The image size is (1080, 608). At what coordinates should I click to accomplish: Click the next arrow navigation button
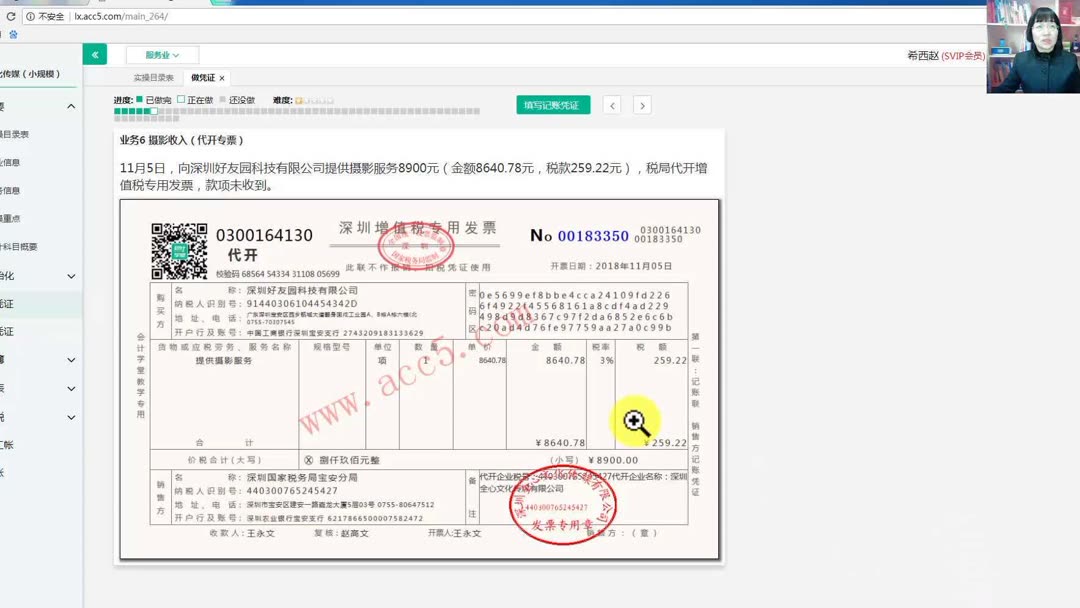pyautogui.click(x=641, y=104)
